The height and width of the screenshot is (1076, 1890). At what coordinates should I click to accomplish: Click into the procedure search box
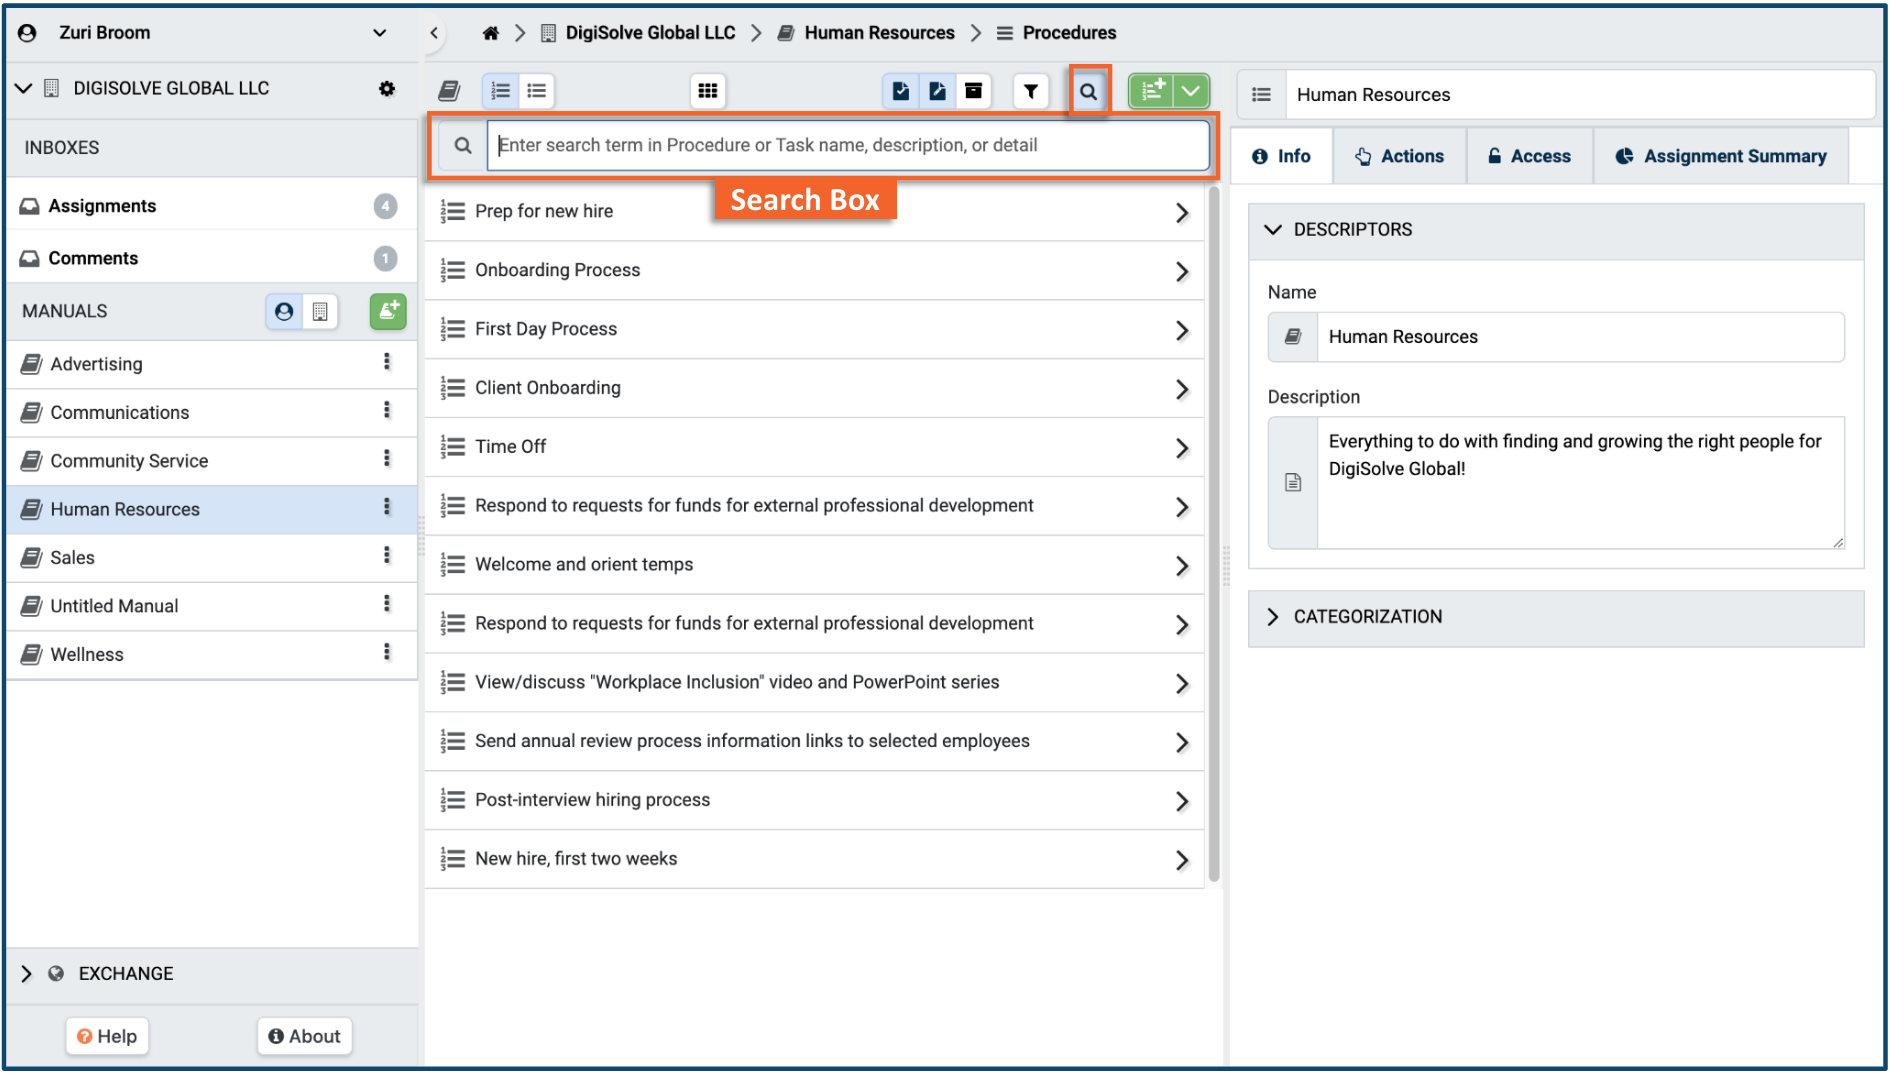850,145
